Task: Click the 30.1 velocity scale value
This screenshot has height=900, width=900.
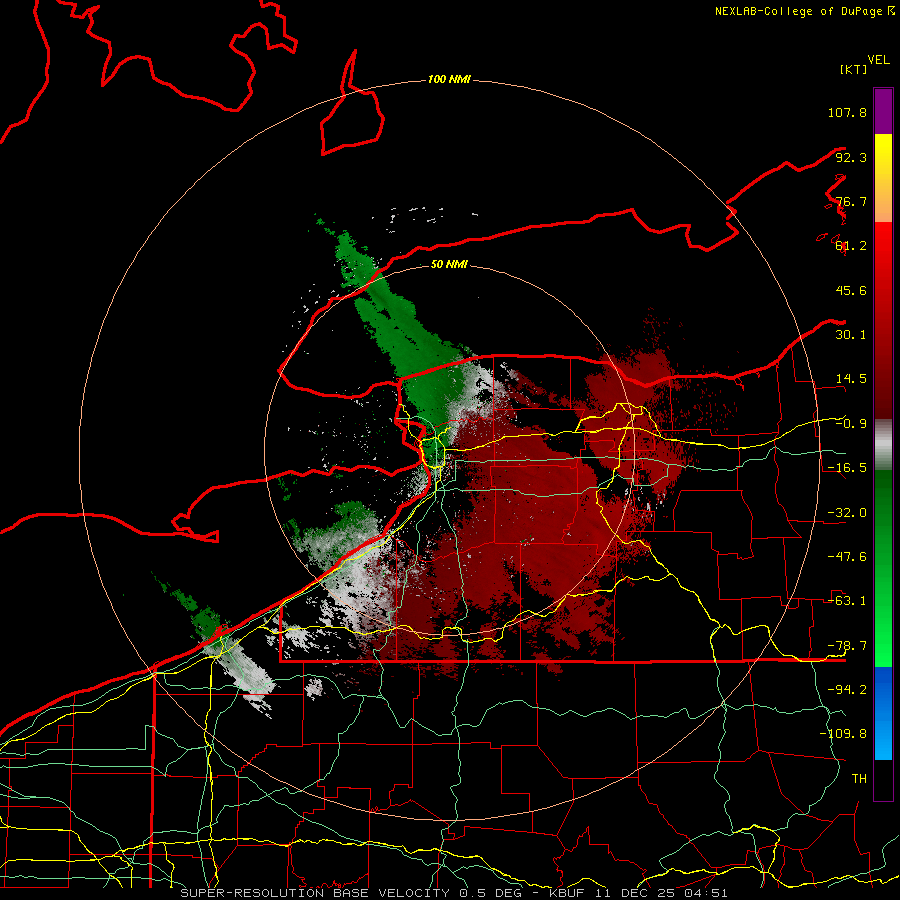Action: point(851,335)
